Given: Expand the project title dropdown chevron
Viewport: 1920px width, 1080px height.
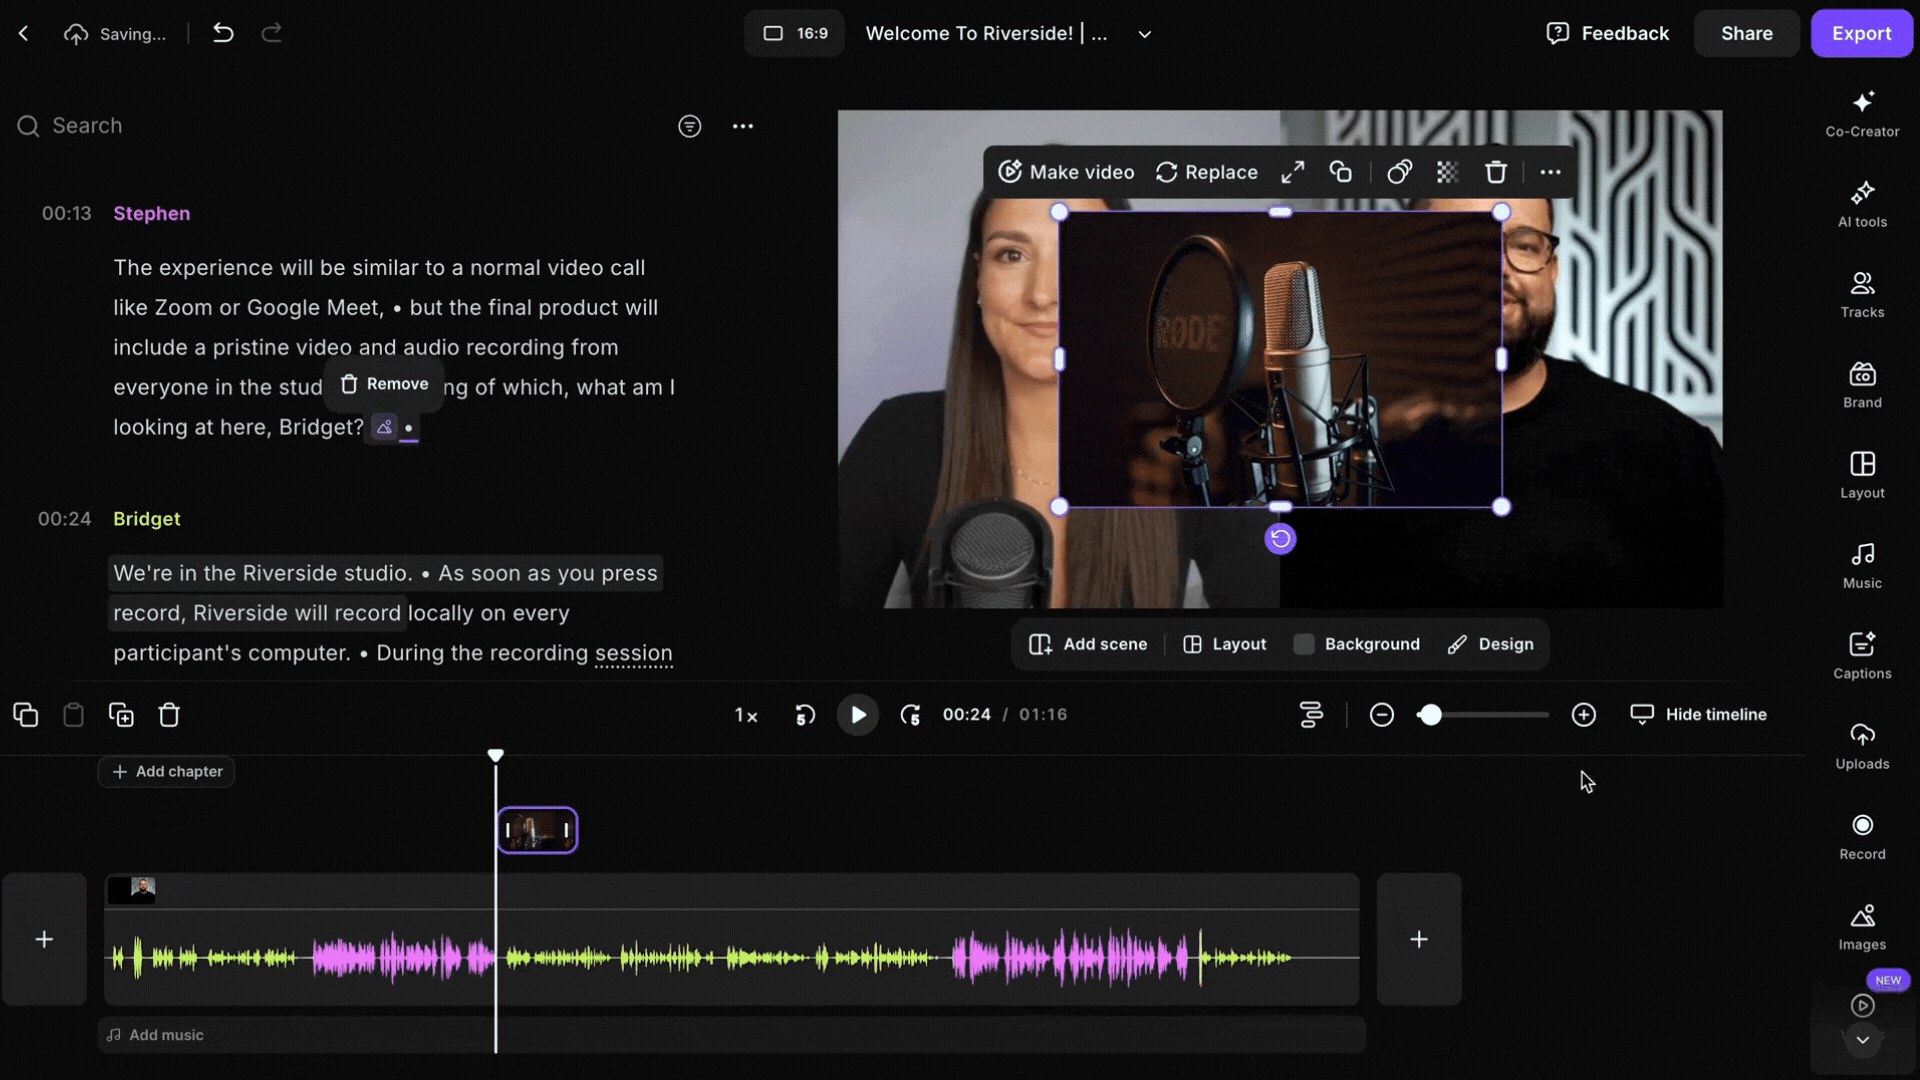Looking at the screenshot, I should (1145, 34).
